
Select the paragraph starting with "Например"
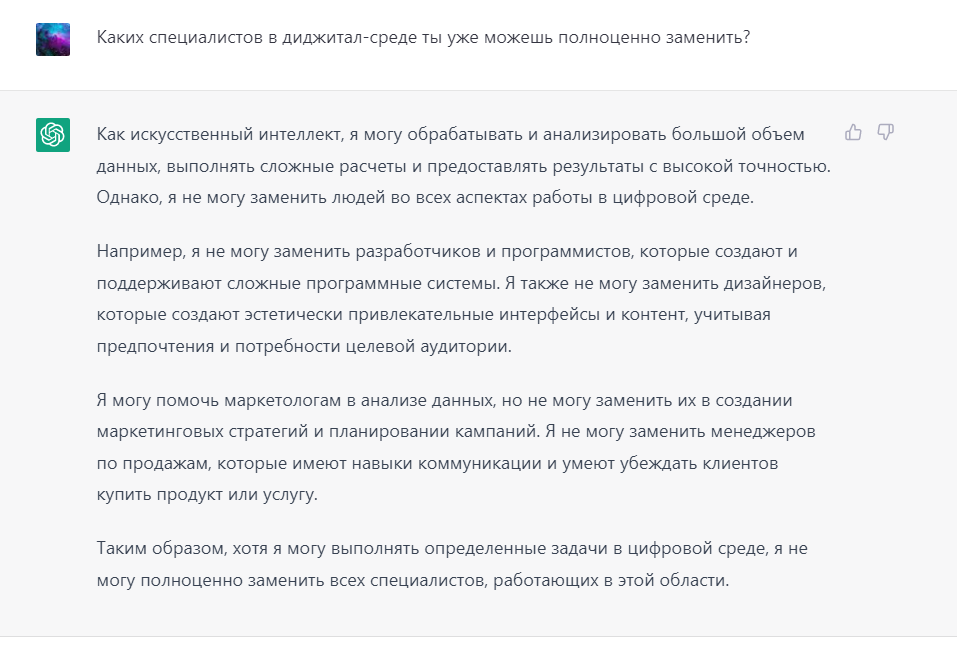pyautogui.click(x=461, y=299)
